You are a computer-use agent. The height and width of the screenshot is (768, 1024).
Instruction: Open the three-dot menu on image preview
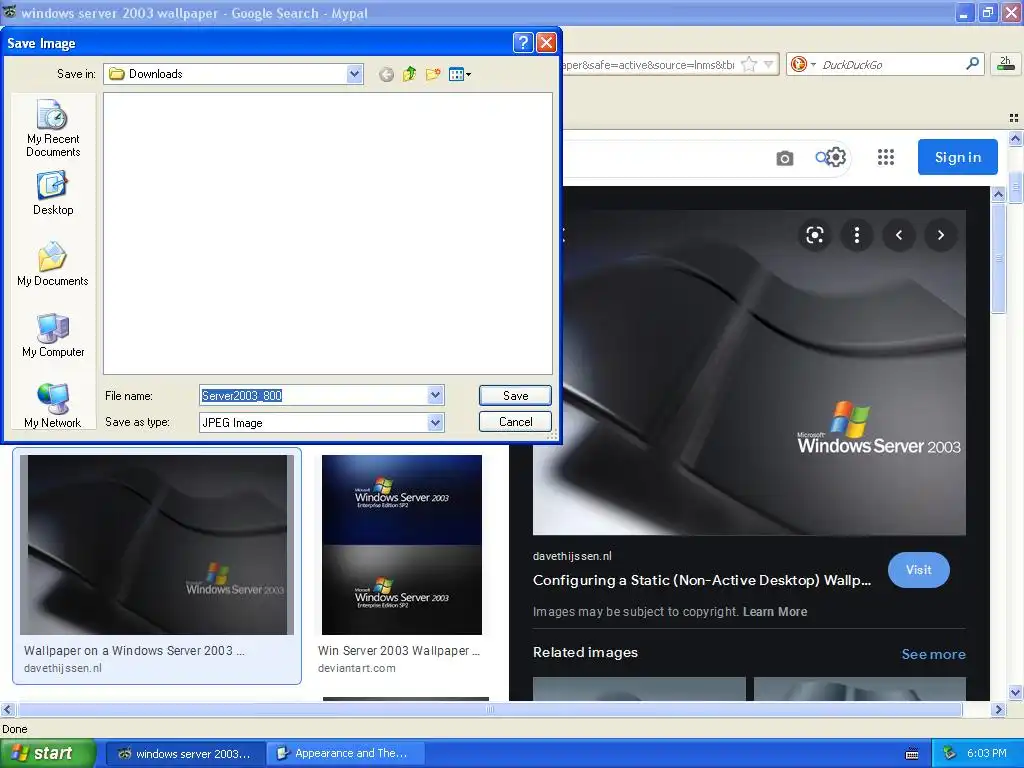(857, 235)
